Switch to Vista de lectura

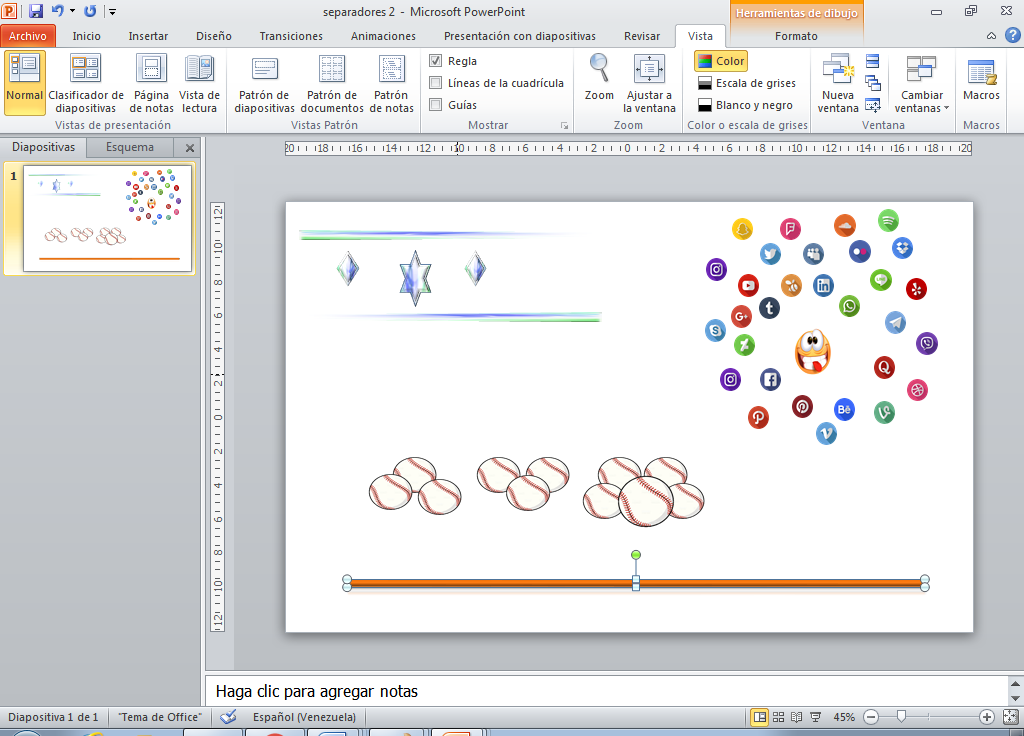199,83
